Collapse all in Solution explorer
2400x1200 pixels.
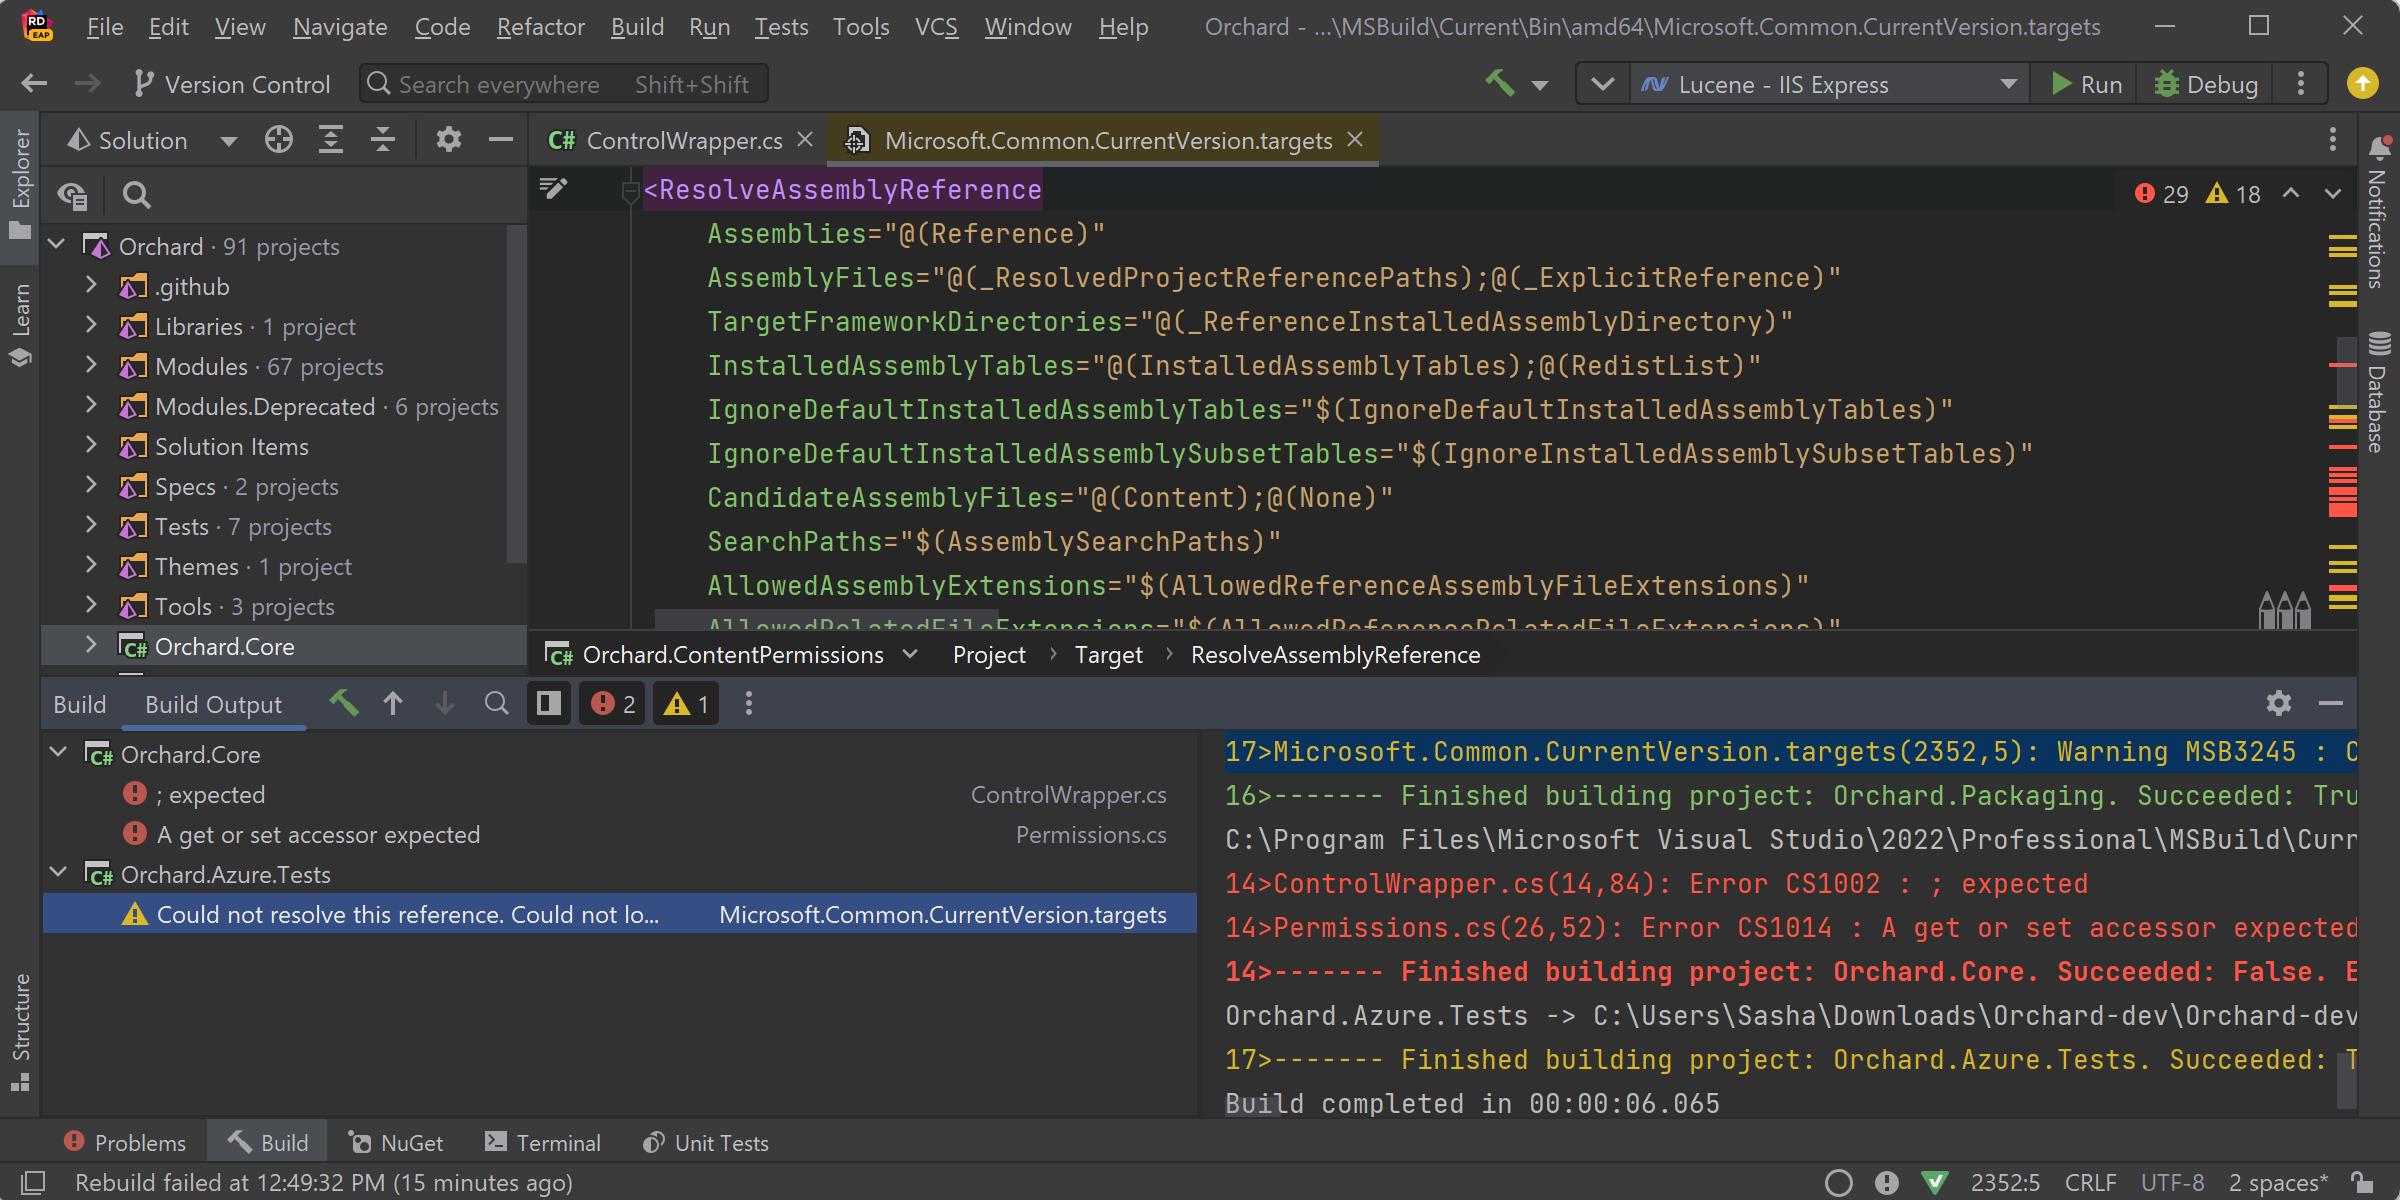tap(382, 140)
